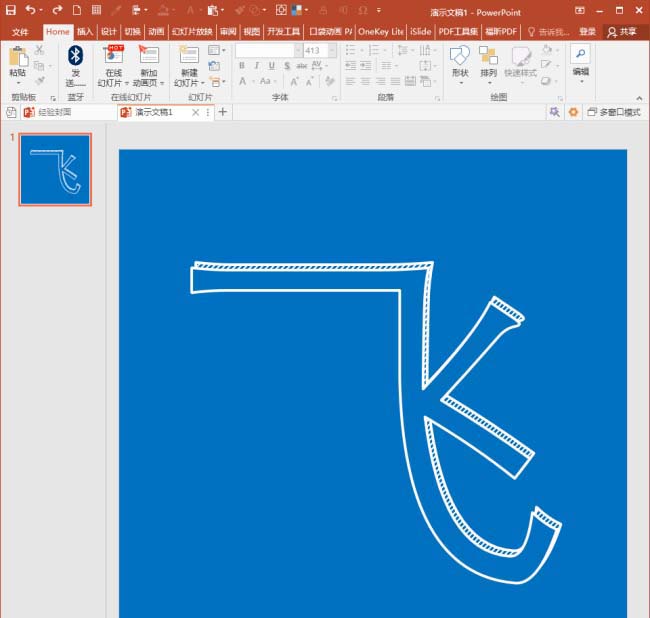
Task: Toggle Bold text formatting
Action: tap(242, 66)
